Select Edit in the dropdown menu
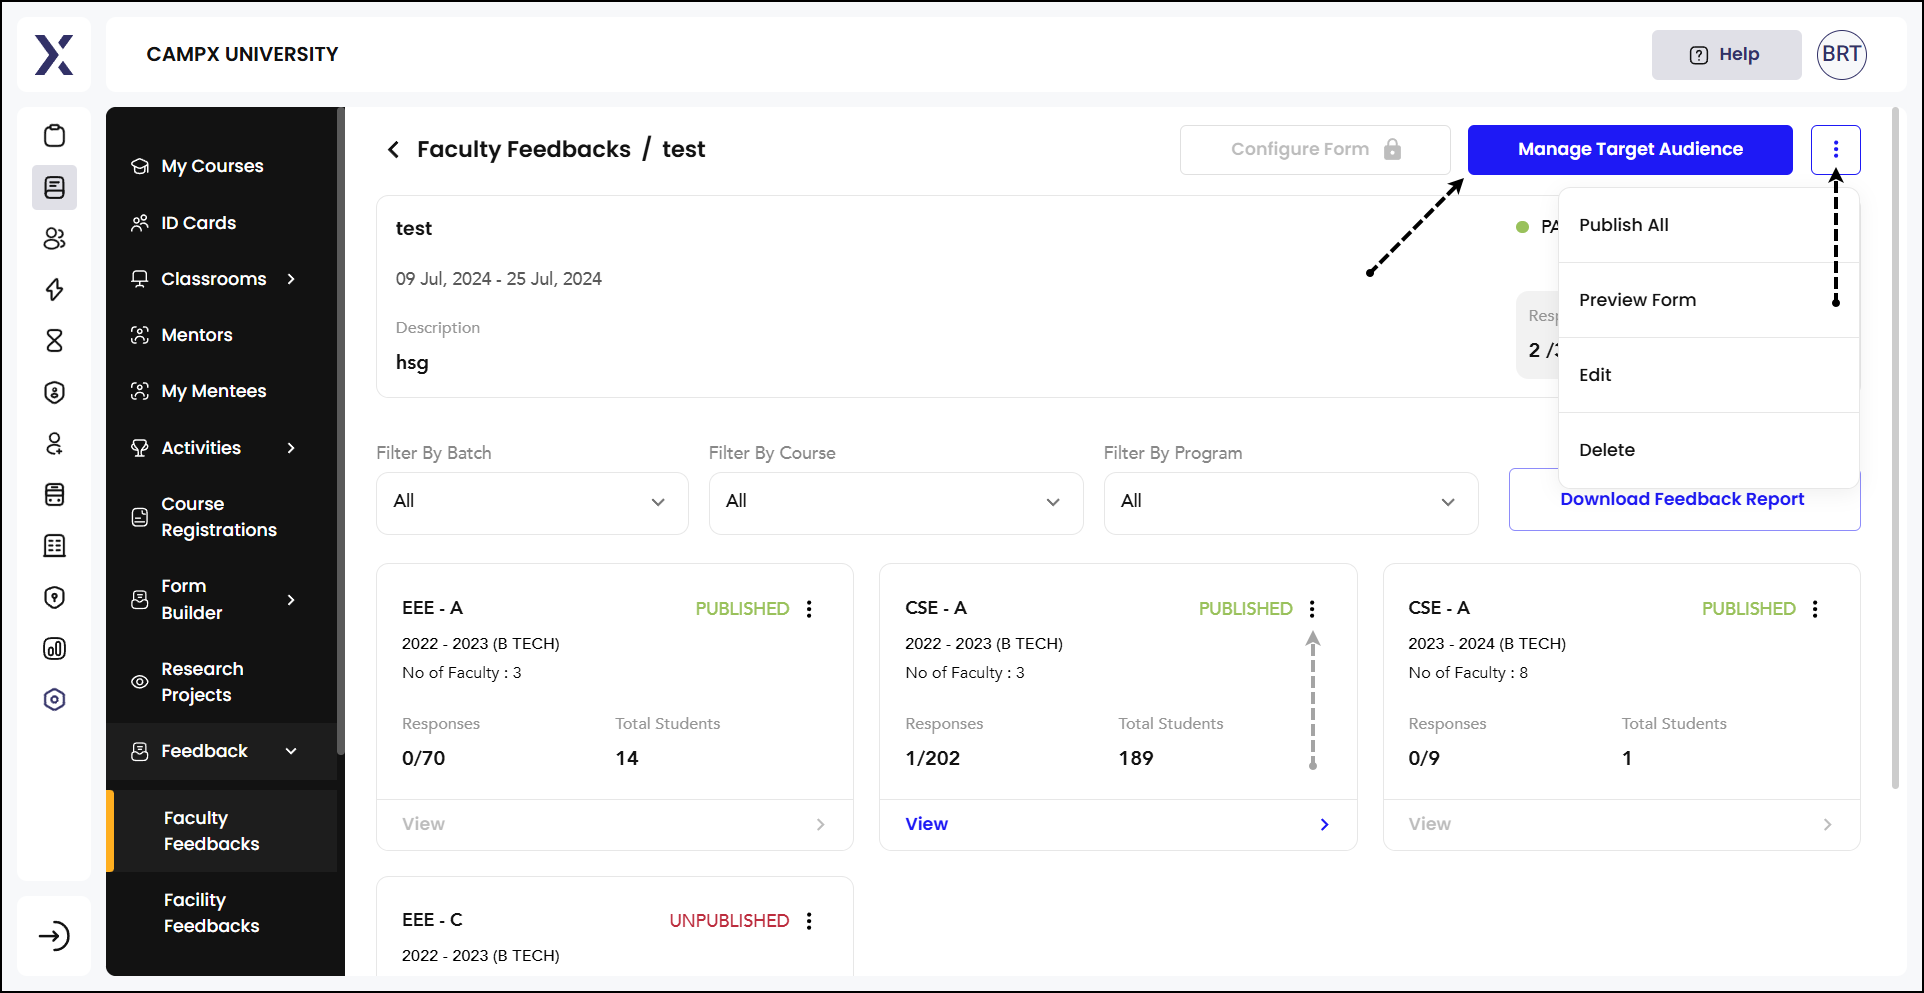This screenshot has width=1924, height=993. click(1708, 375)
